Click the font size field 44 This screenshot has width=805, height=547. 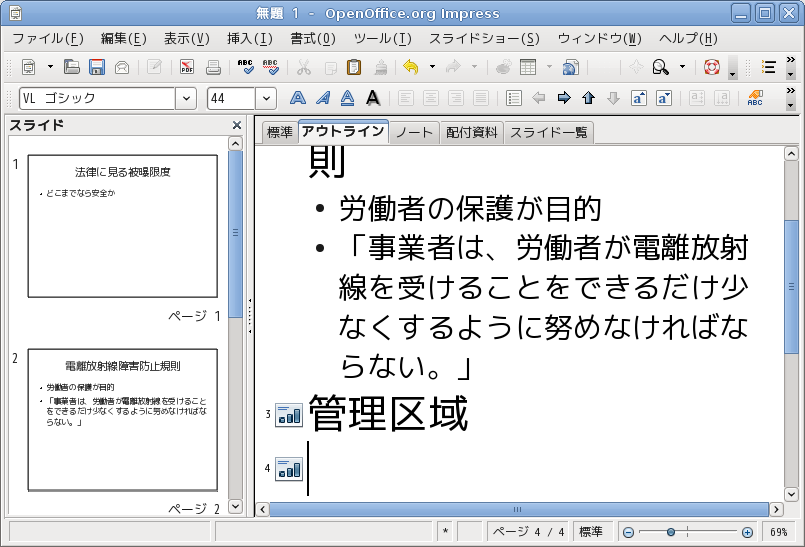231,98
